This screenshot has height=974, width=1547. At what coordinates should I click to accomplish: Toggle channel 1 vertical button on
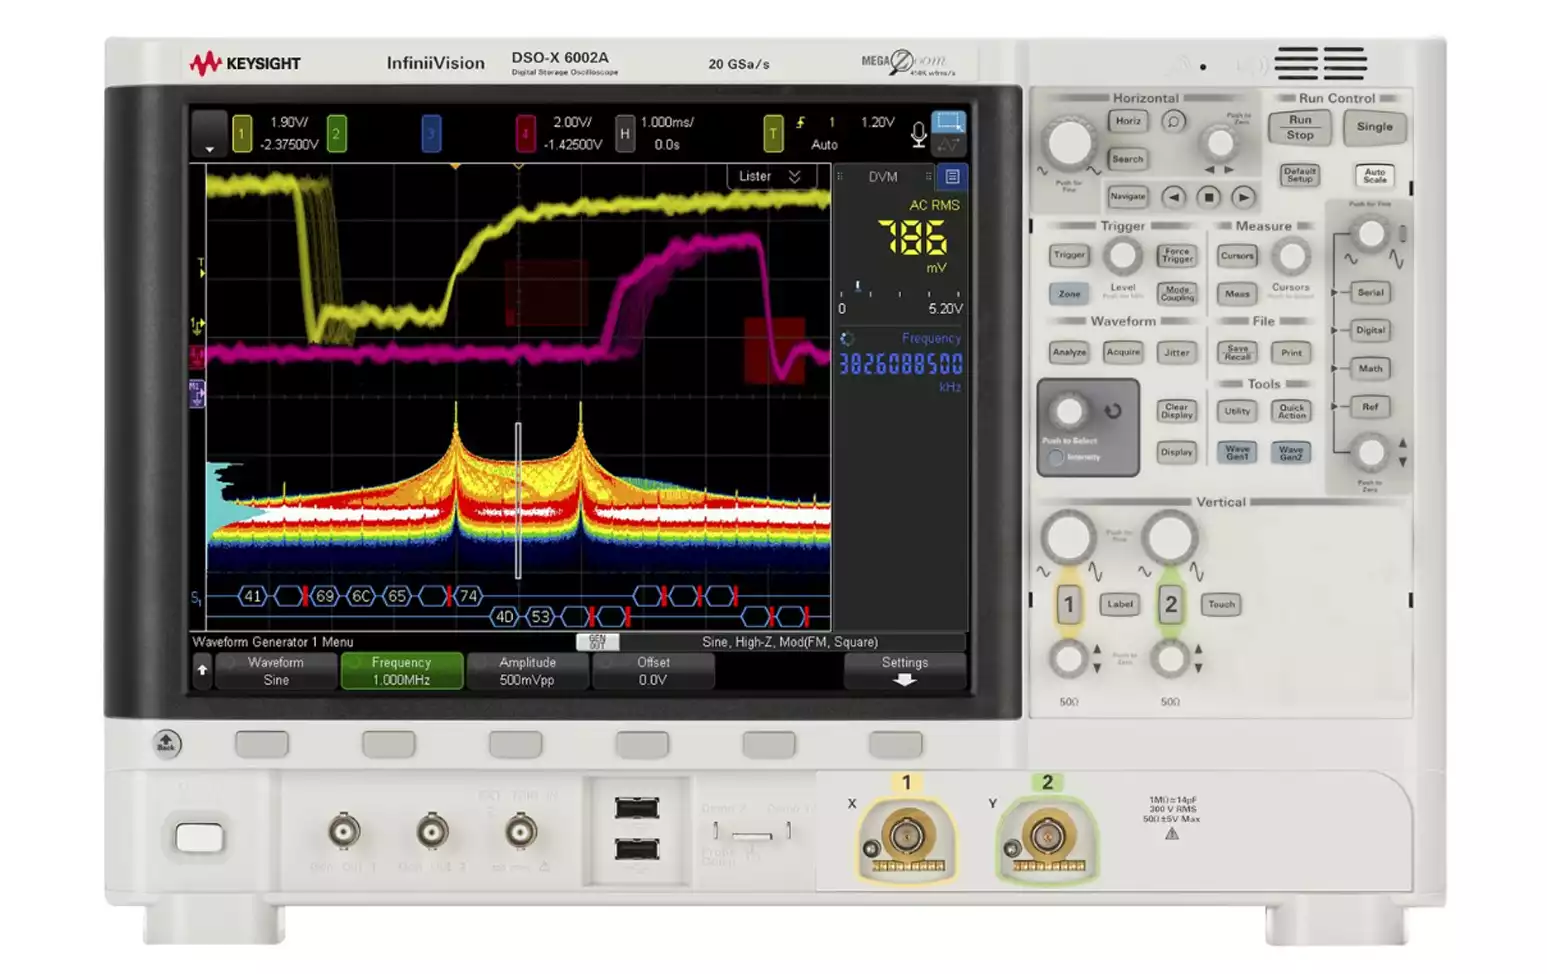[x=1068, y=604]
